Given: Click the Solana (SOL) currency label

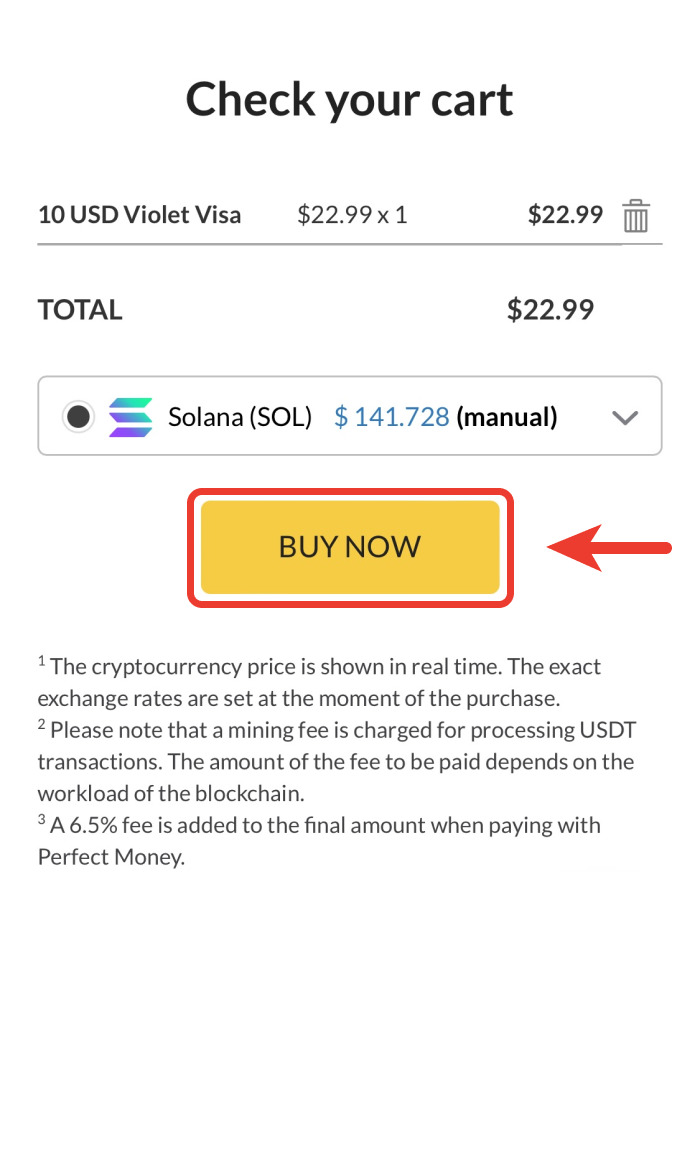Looking at the screenshot, I should pyautogui.click(x=240, y=417).
